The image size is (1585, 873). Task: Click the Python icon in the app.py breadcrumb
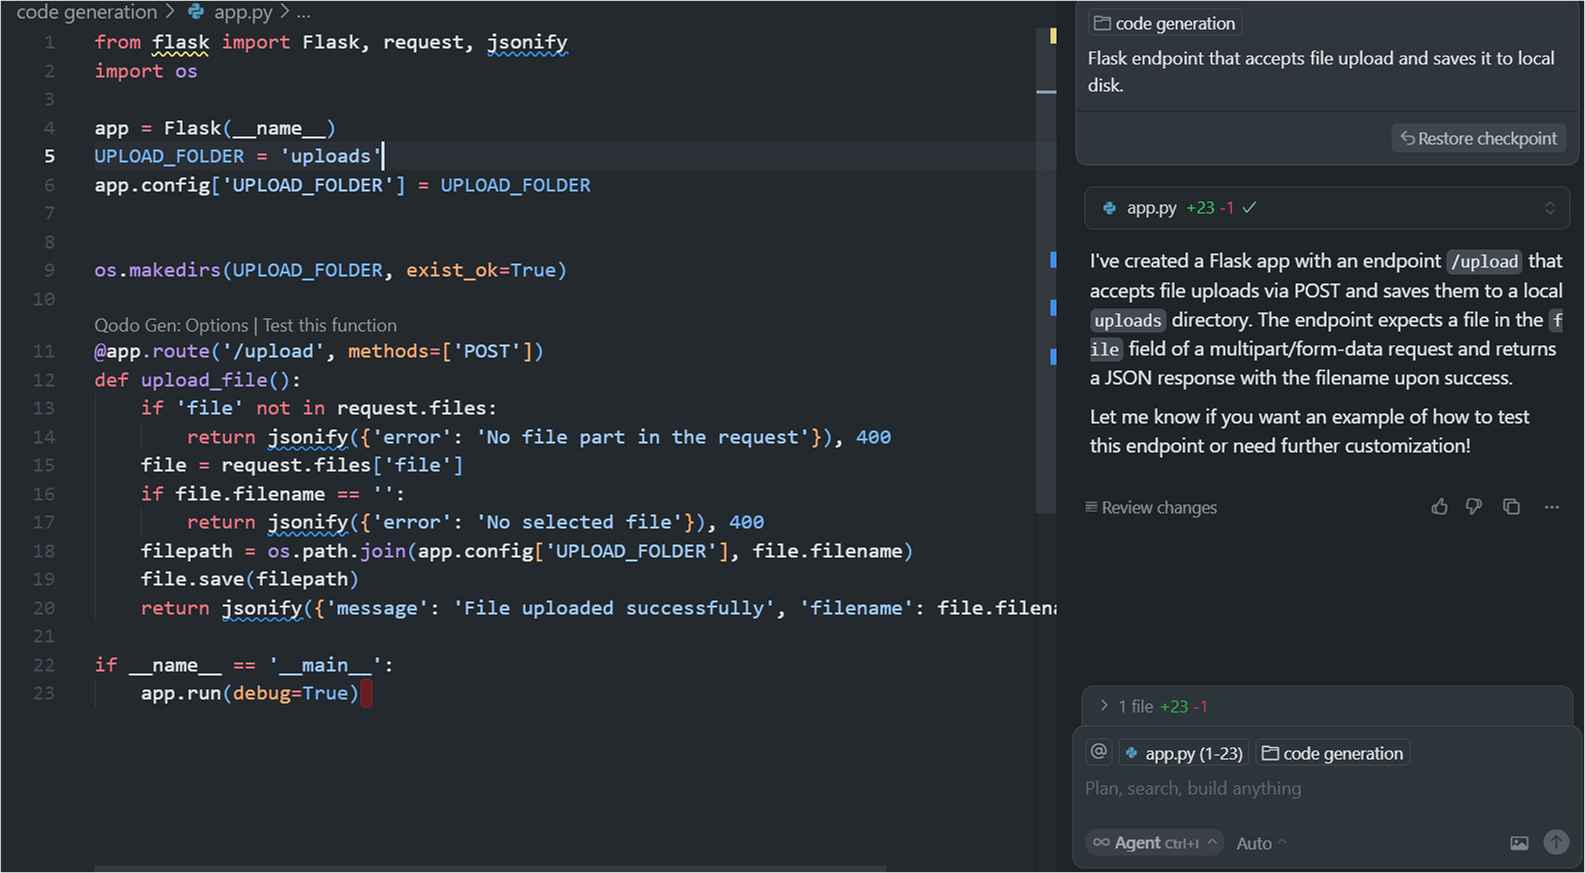pos(196,12)
